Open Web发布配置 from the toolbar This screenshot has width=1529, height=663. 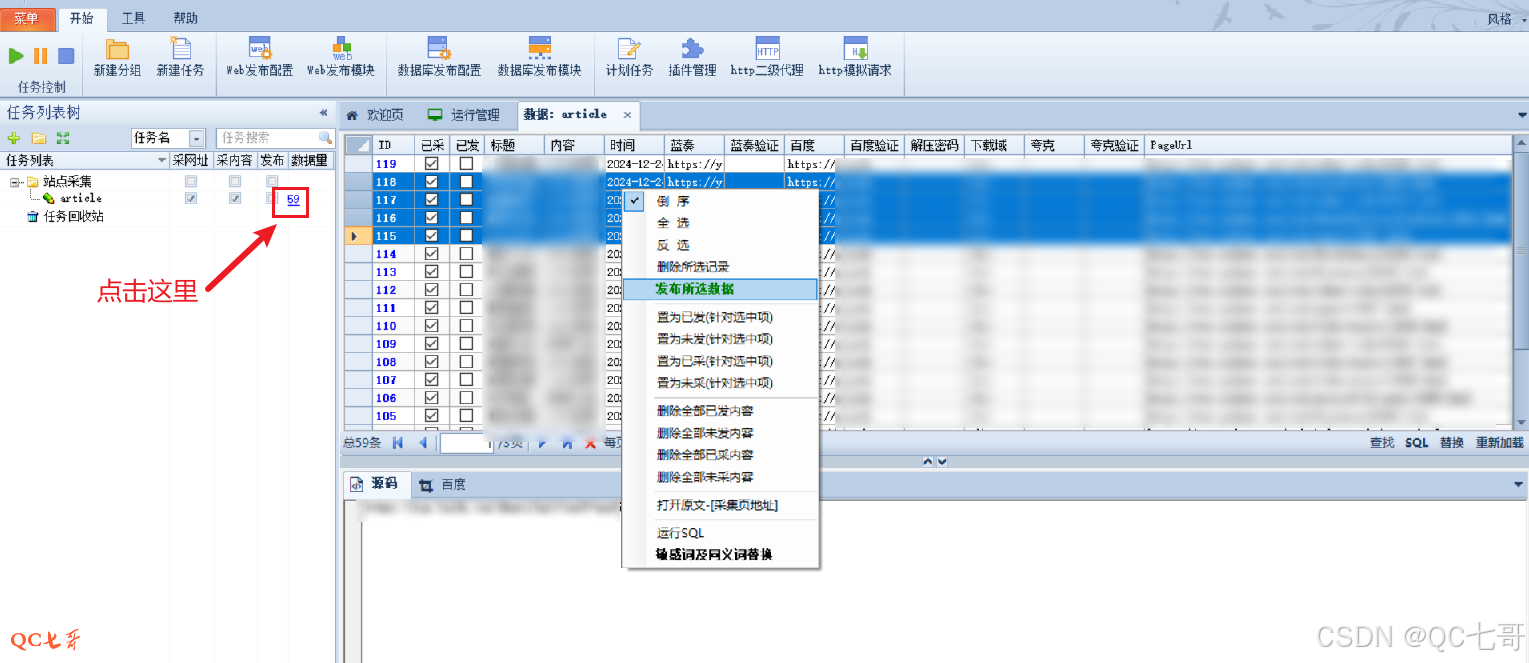[259, 50]
